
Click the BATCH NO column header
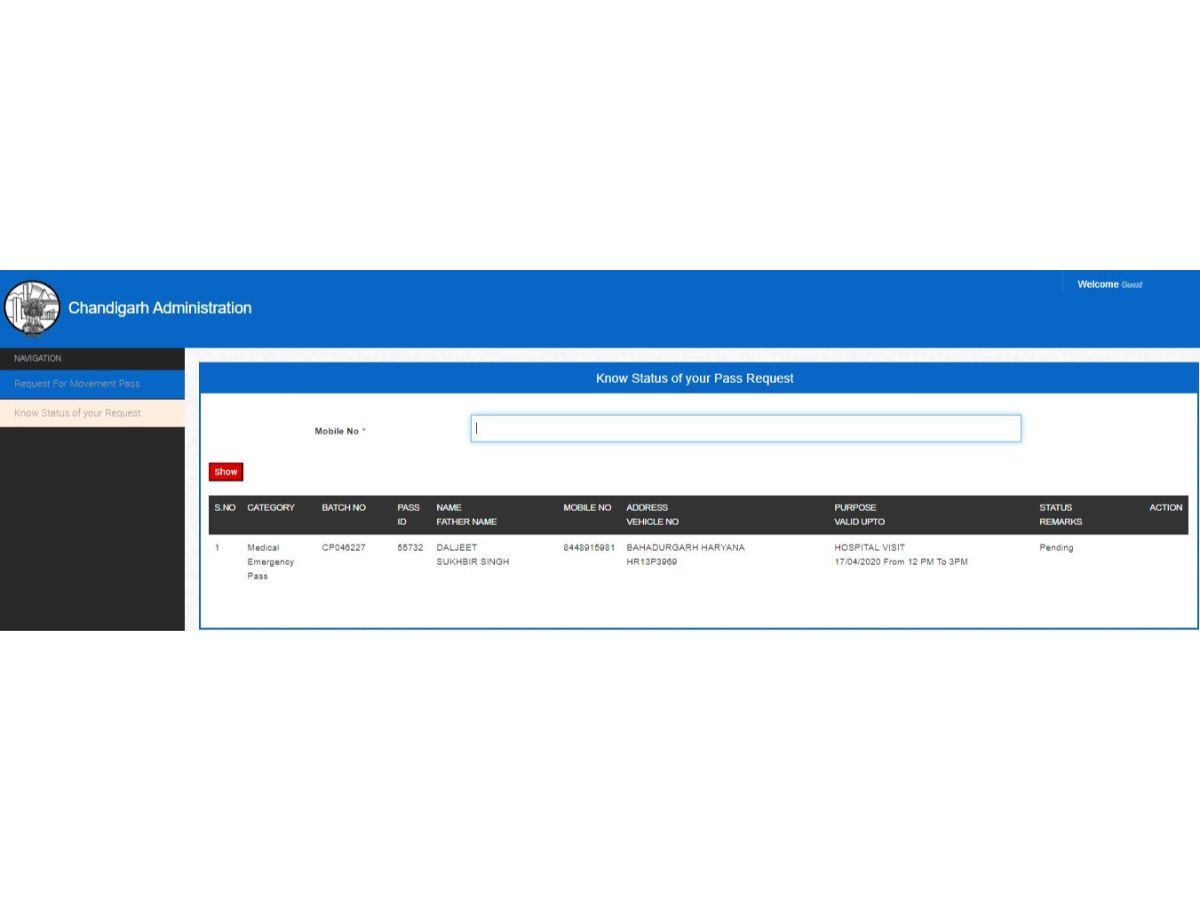[343, 508]
